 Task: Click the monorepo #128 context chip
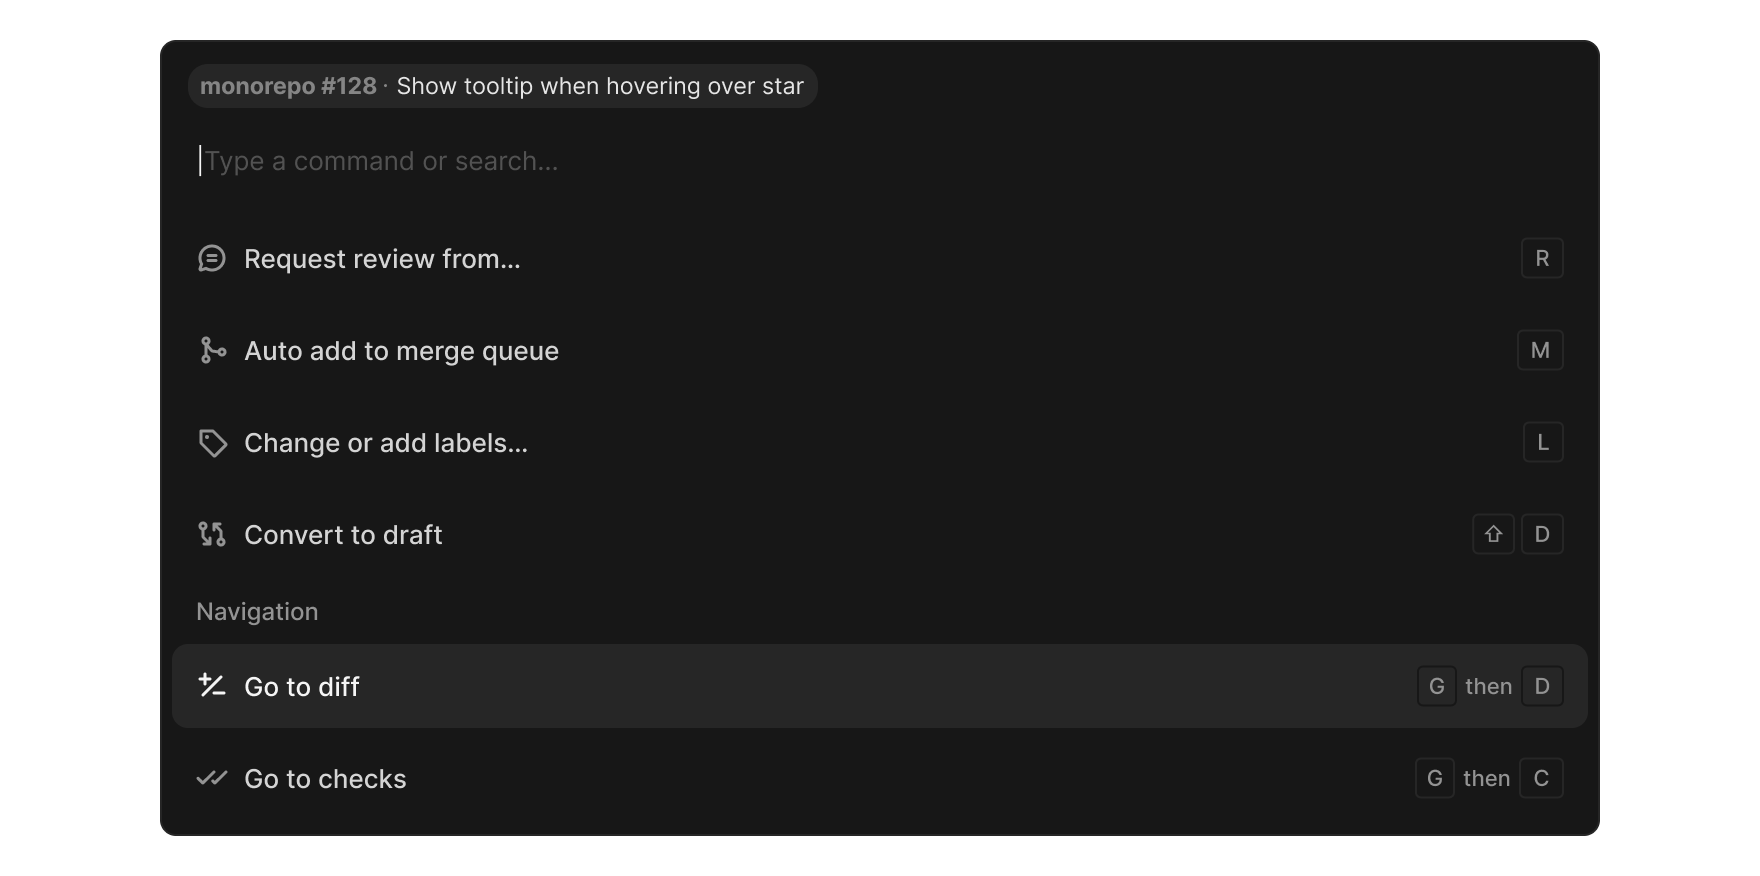point(503,86)
